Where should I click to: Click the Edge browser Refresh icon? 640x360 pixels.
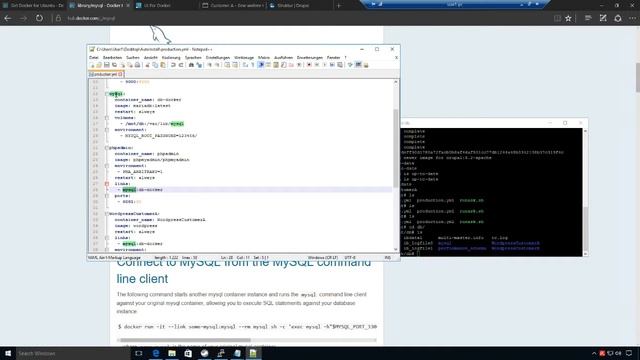coord(39,18)
